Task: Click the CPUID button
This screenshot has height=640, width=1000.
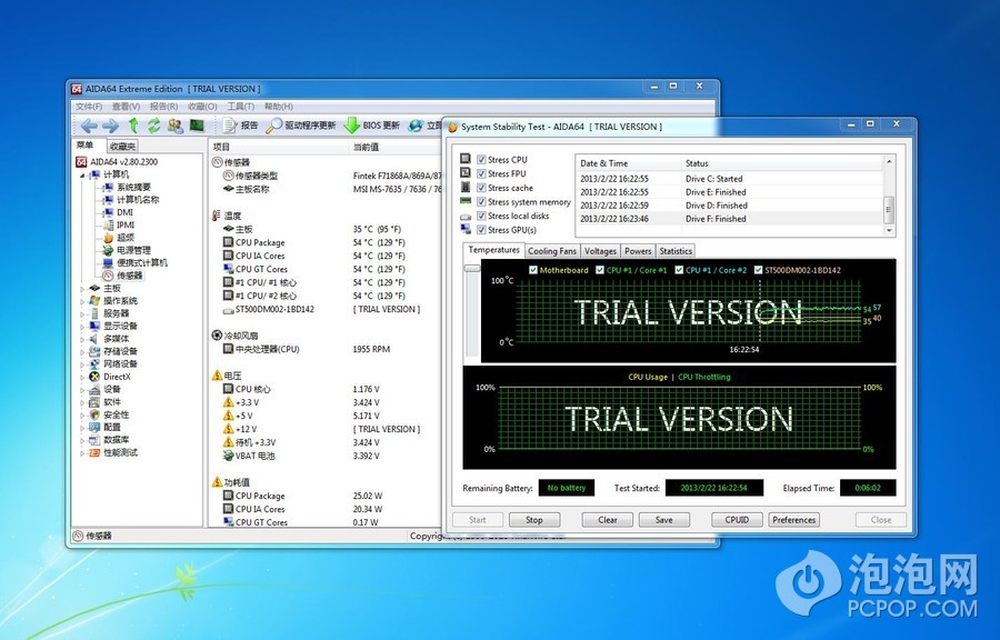Action: pos(737,520)
